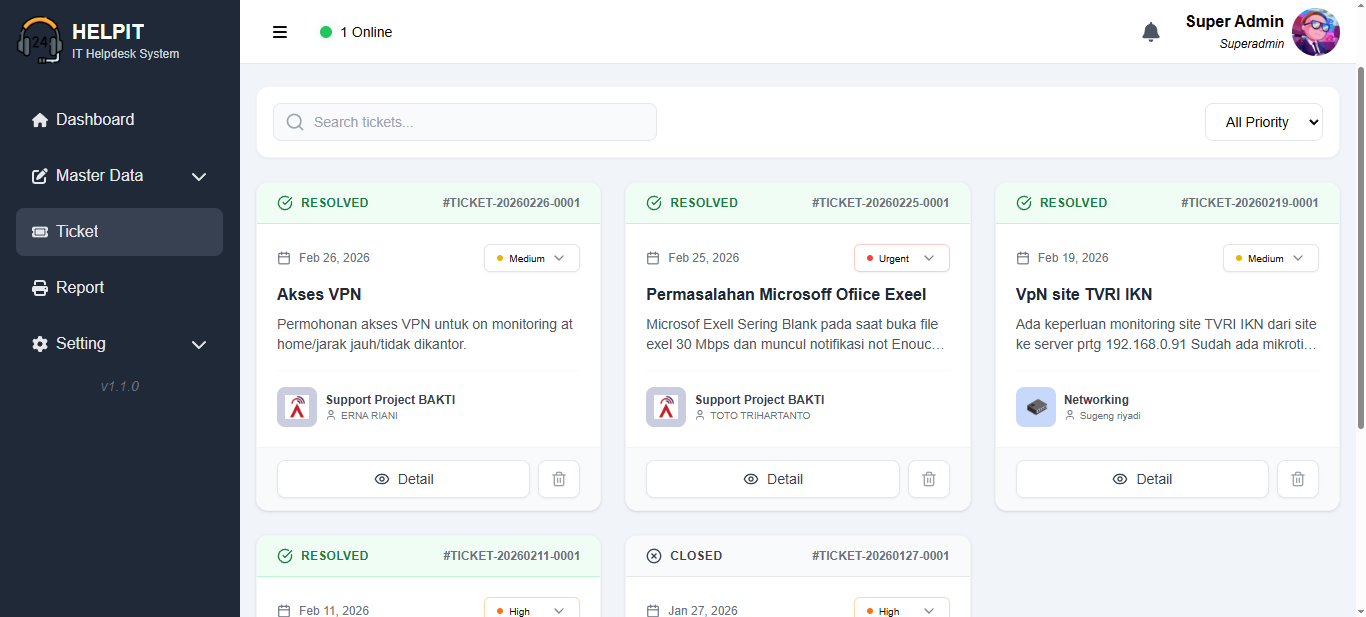
Task: Change the Urgent priority dropdown
Action: [x=901, y=258]
